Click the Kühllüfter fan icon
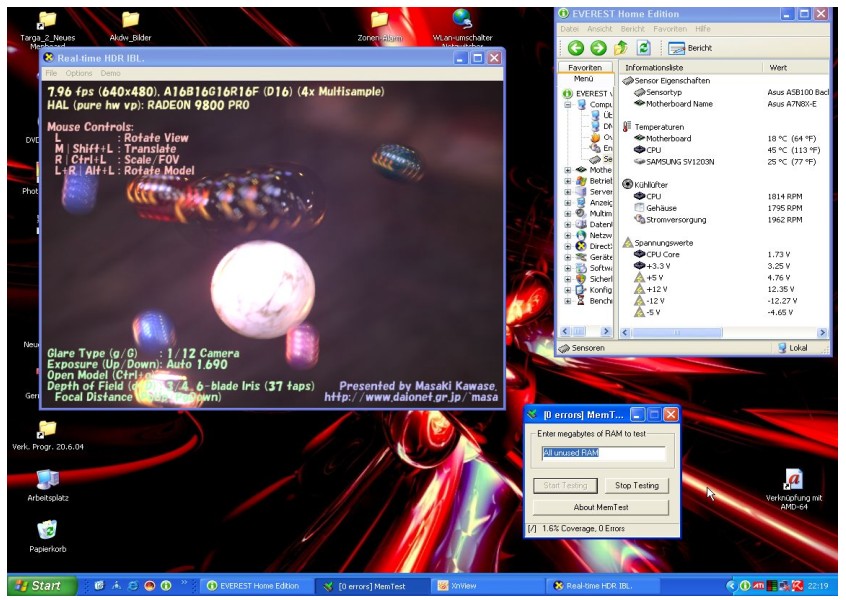Image resolution: width=846 pixels, height=600 pixels. (627, 185)
